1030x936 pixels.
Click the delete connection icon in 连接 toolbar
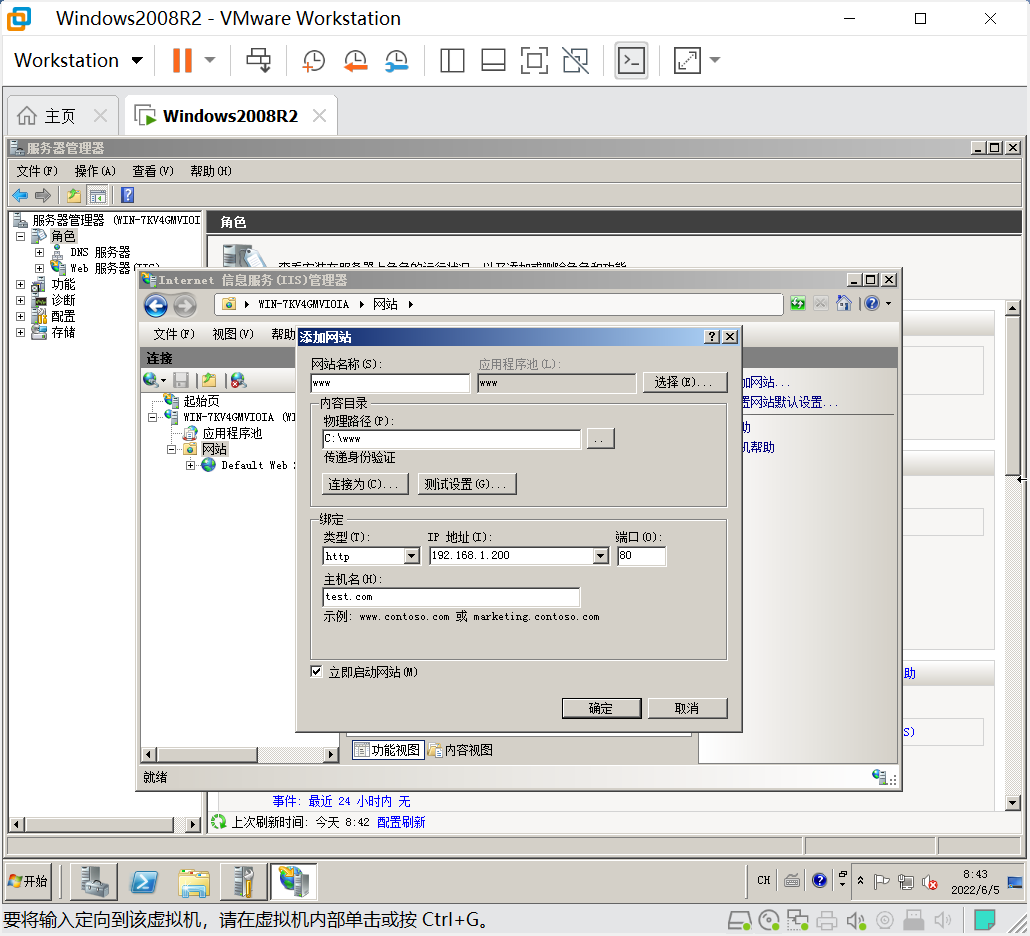(238, 380)
